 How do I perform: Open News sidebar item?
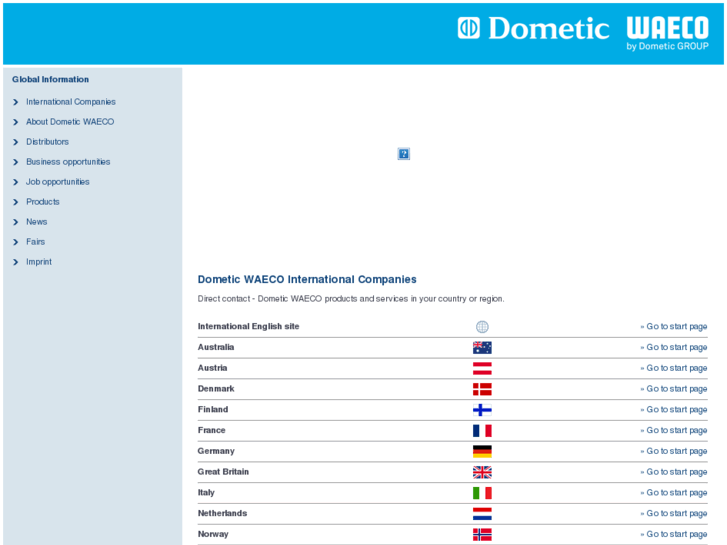(37, 222)
